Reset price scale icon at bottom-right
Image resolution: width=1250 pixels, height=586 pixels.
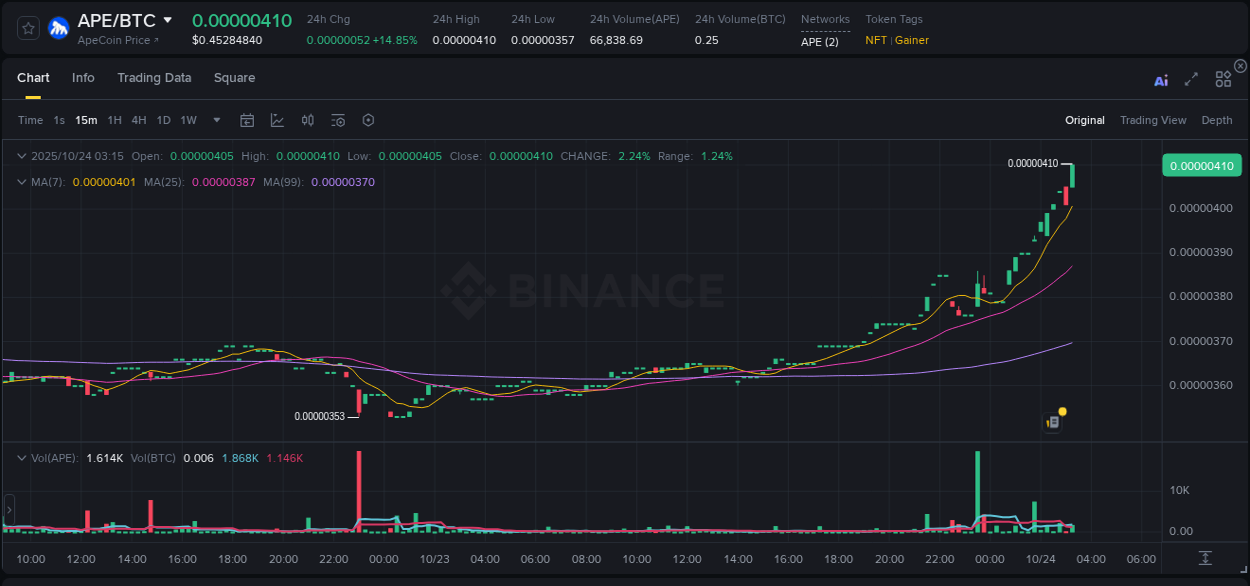(1205, 557)
